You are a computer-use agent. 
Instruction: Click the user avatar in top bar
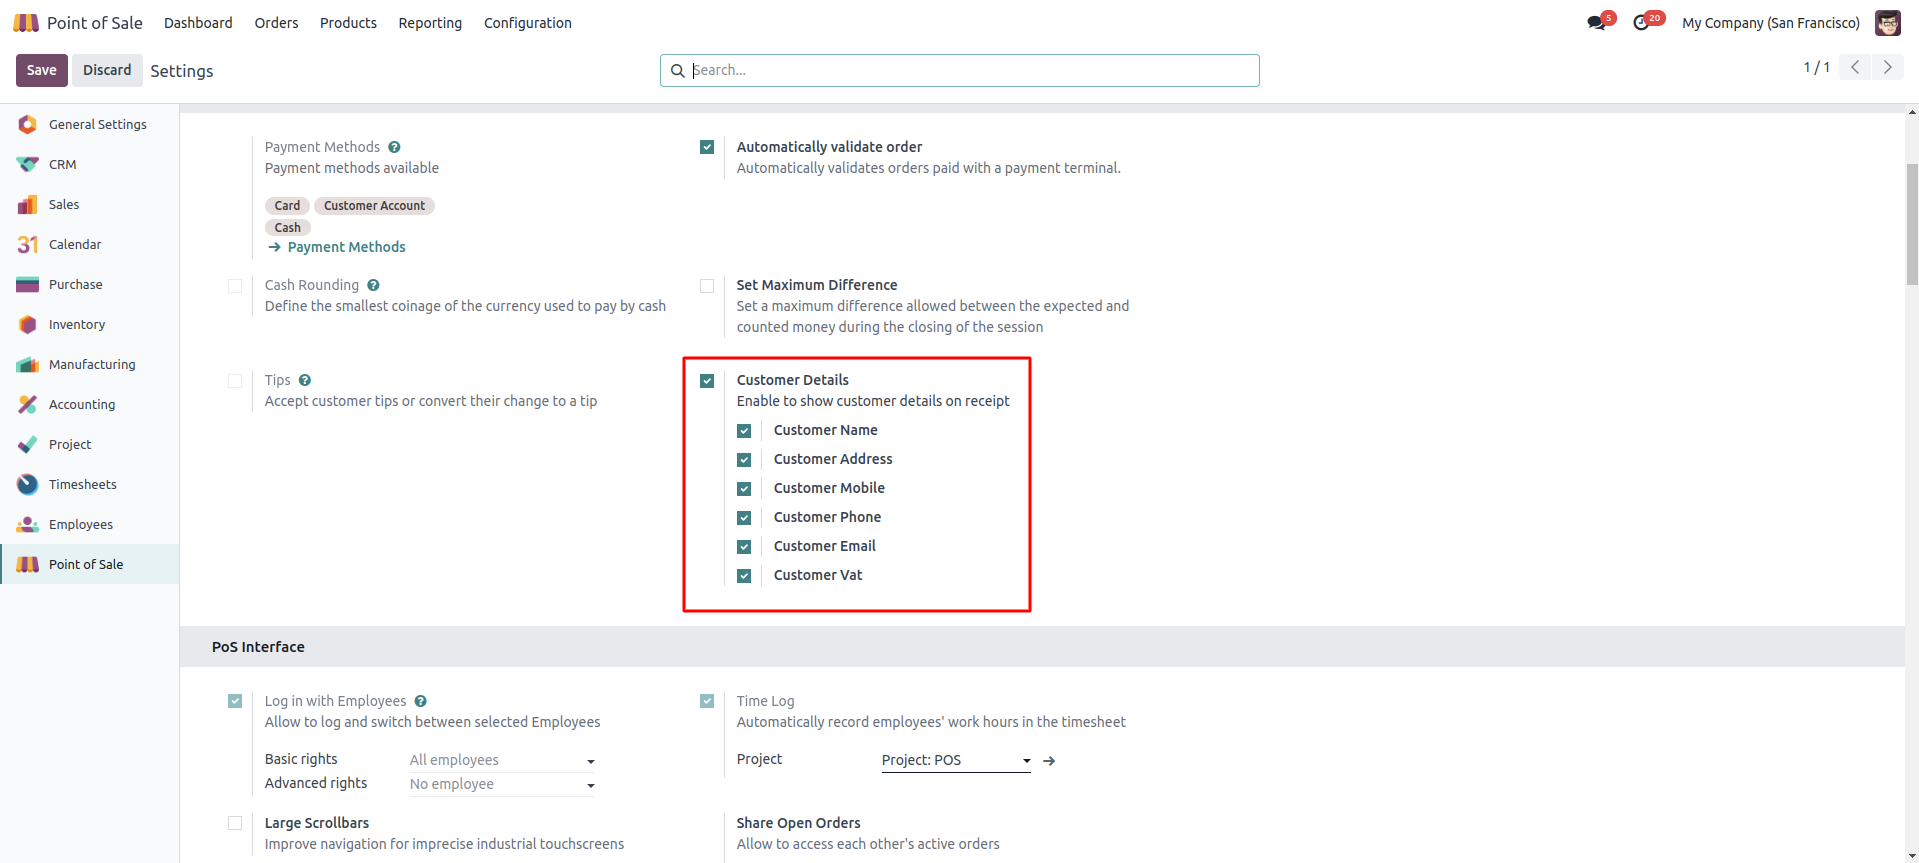pyautogui.click(x=1887, y=22)
